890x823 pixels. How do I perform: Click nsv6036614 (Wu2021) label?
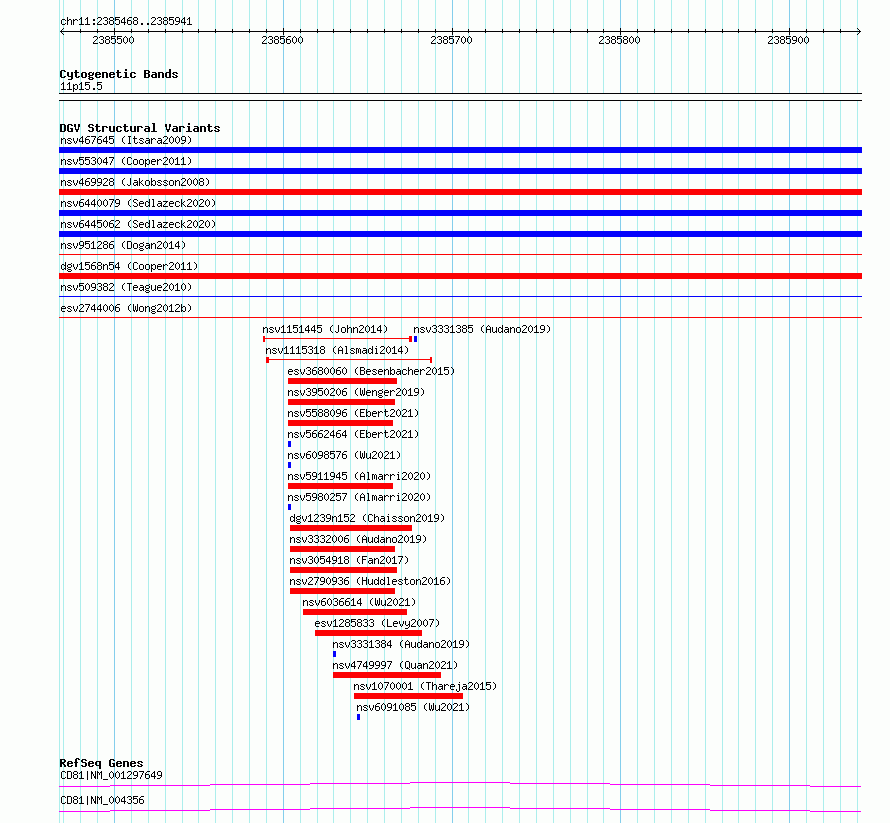coord(359,602)
